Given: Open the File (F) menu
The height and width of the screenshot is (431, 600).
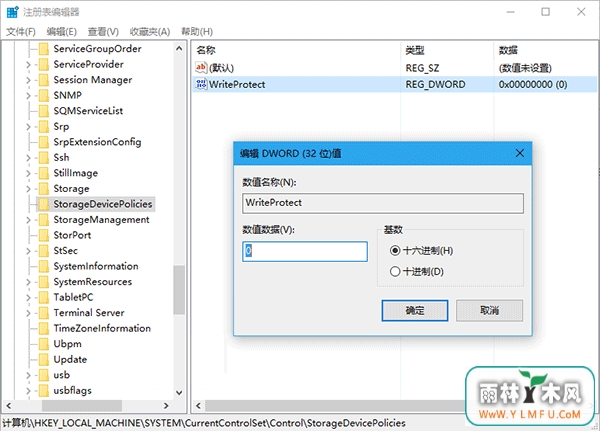Looking at the screenshot, I should (21, 32).
